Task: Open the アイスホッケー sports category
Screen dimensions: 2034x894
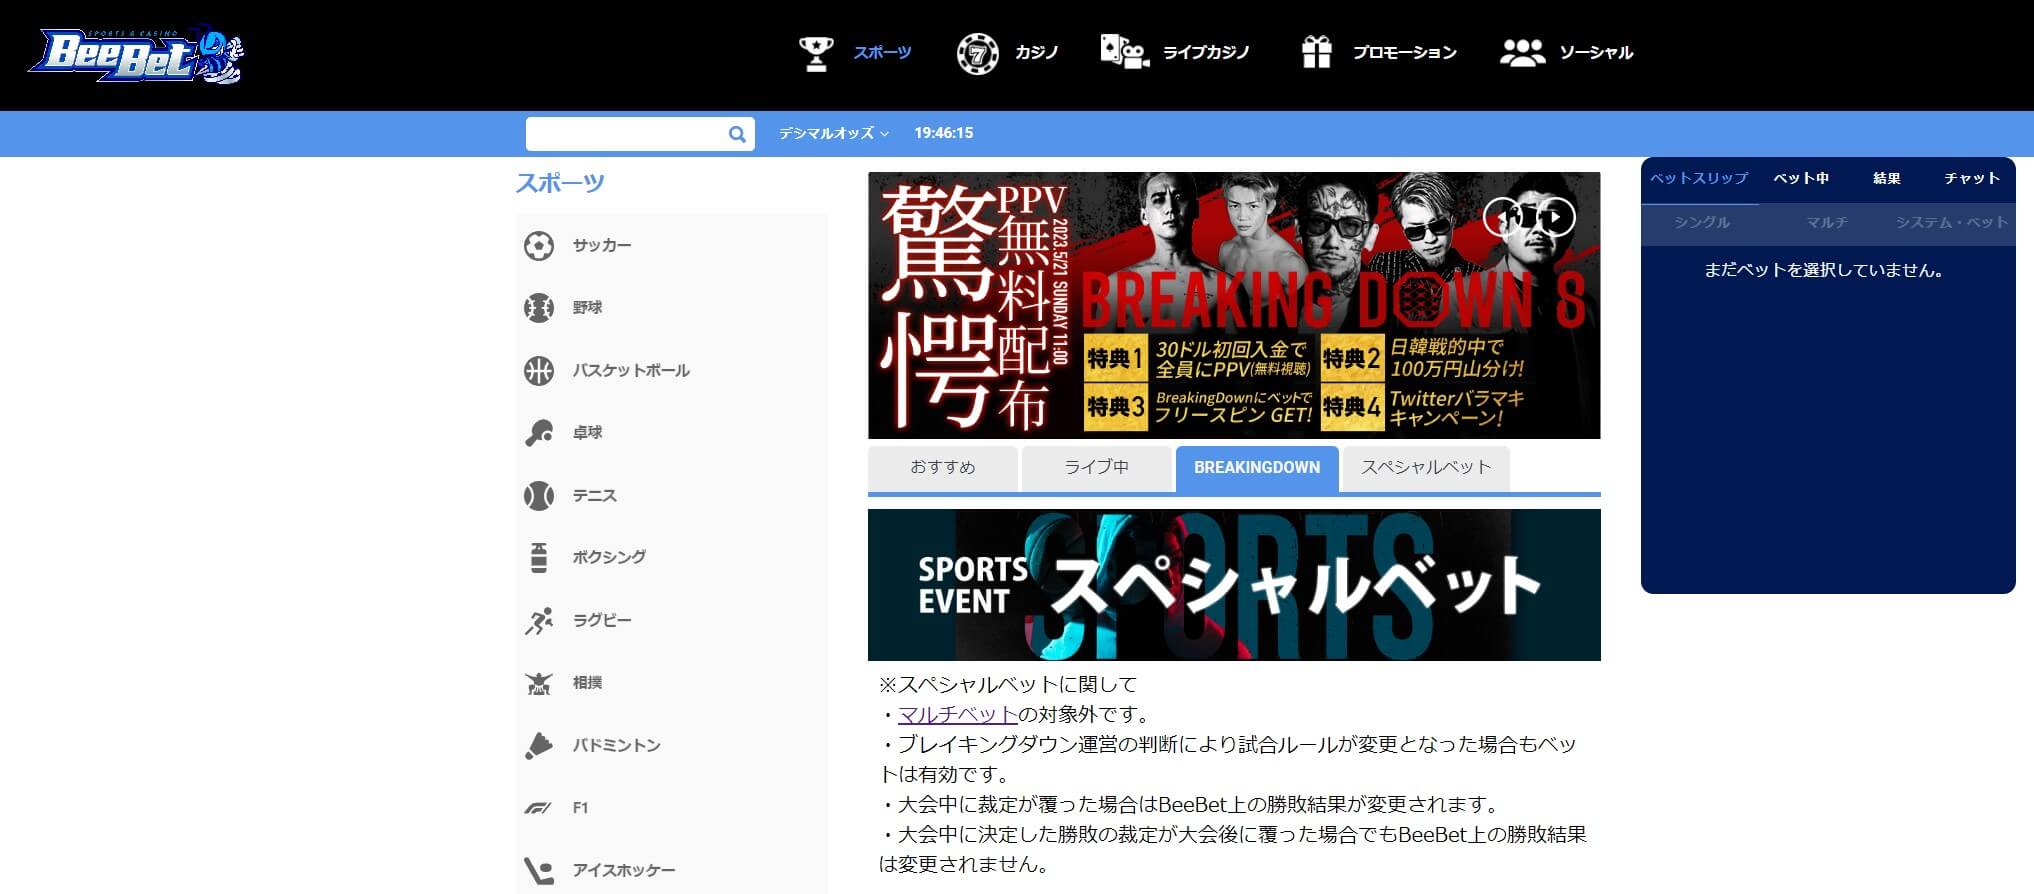Action: (x=624, y=871)
